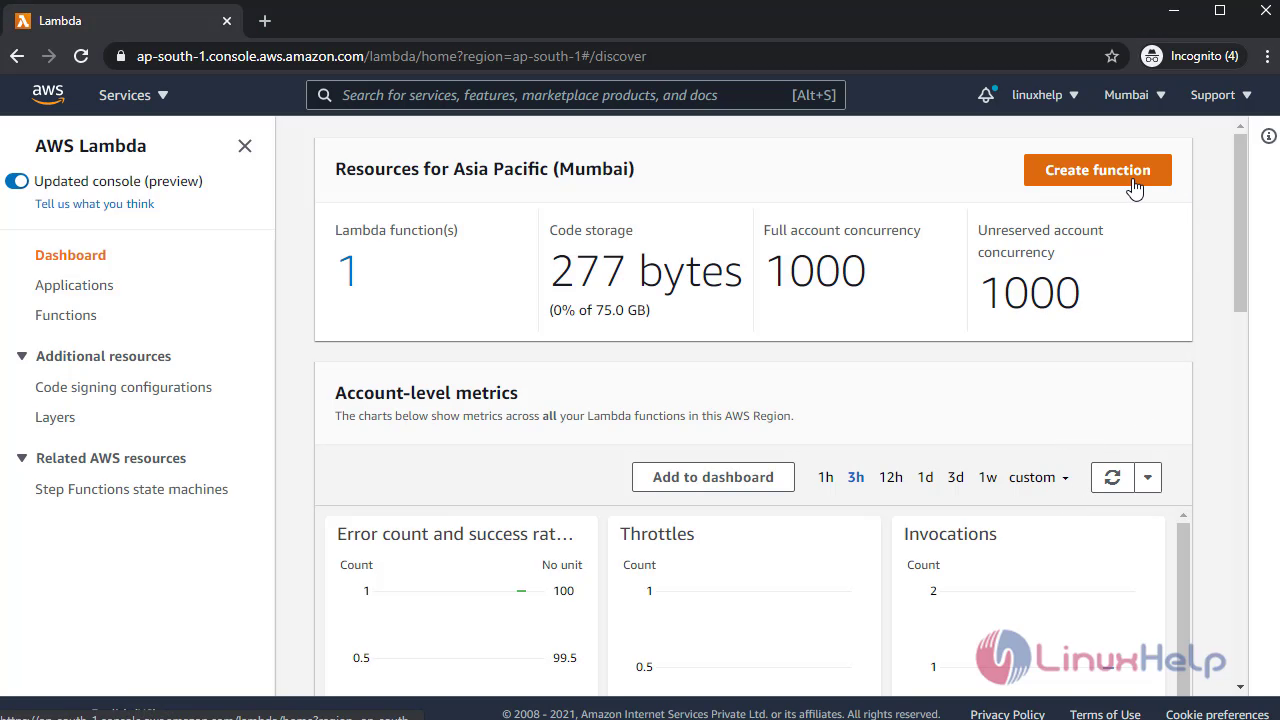Select the 12h time range

[x=891, y=477]
